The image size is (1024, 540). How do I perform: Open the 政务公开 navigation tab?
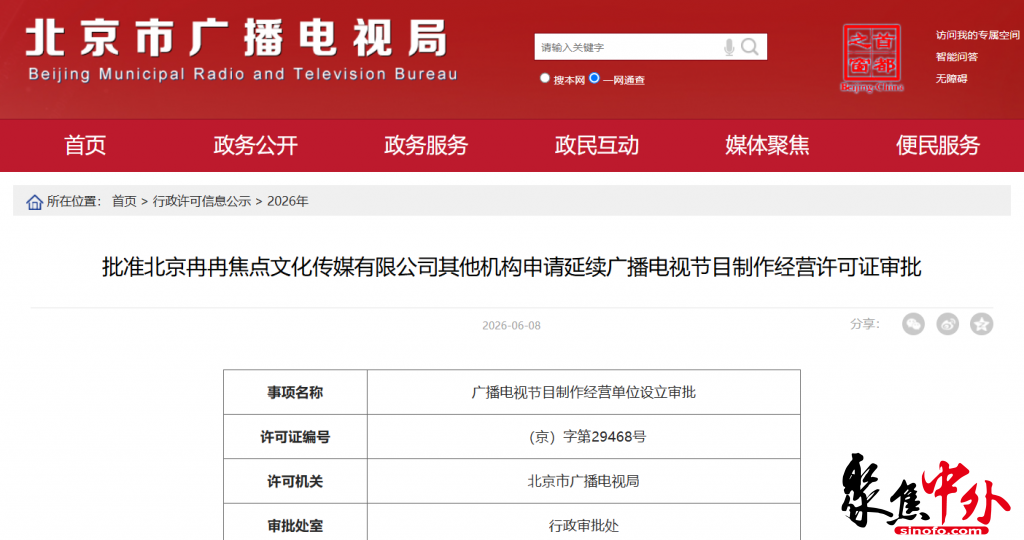tap(255, 146)
